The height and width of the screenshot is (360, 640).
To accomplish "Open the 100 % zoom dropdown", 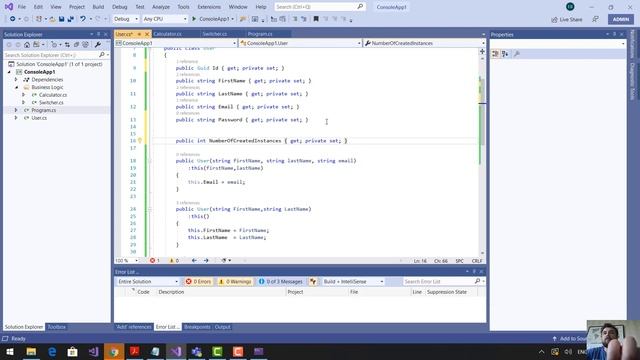I will tap(127, 260).
